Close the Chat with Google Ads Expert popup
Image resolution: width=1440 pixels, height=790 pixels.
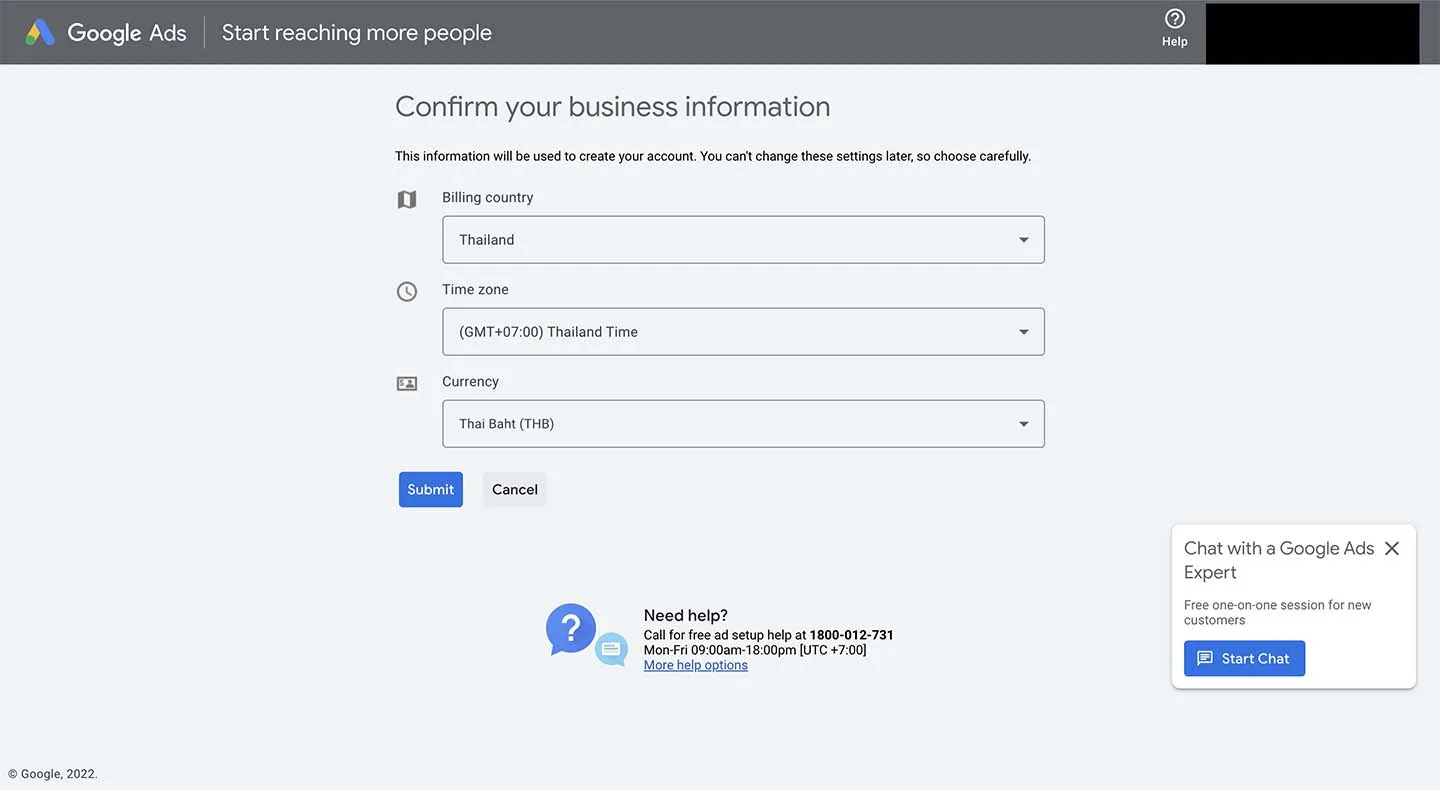1391,549
